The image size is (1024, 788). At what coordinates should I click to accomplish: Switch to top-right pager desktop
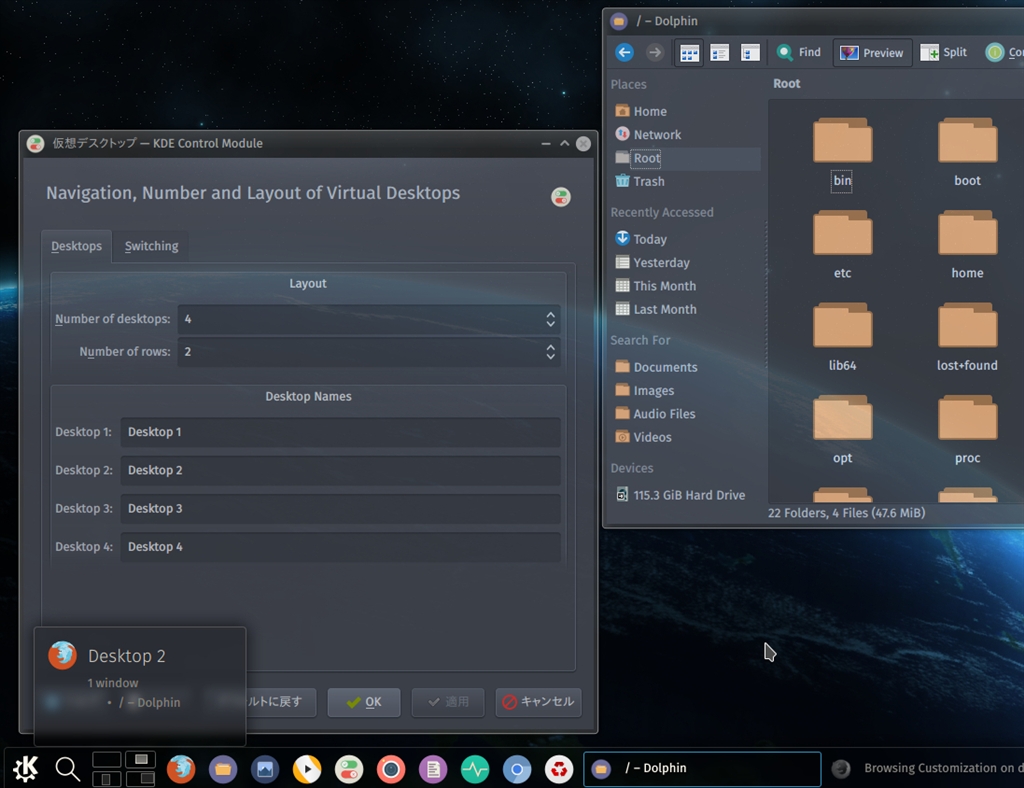(140, 759)
